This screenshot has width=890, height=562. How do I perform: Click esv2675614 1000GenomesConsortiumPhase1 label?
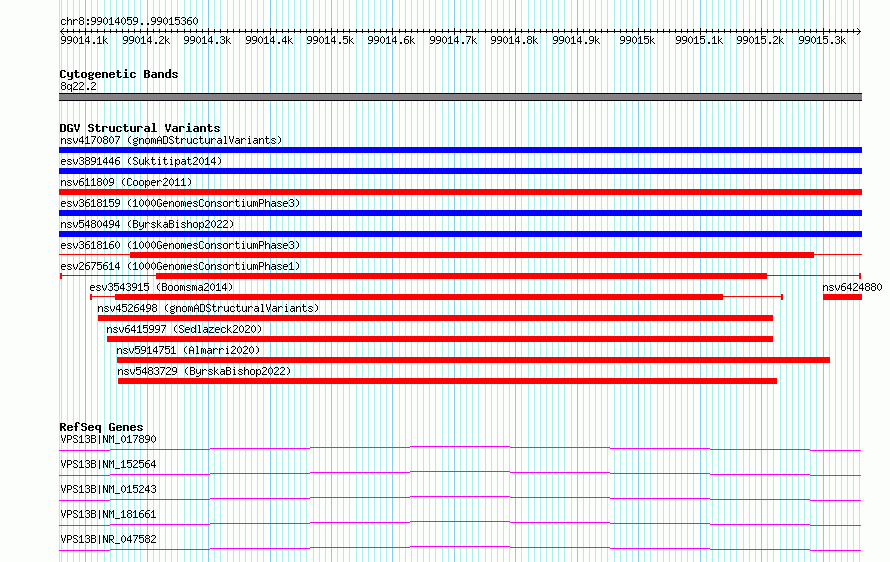click(x=180, y=266)
